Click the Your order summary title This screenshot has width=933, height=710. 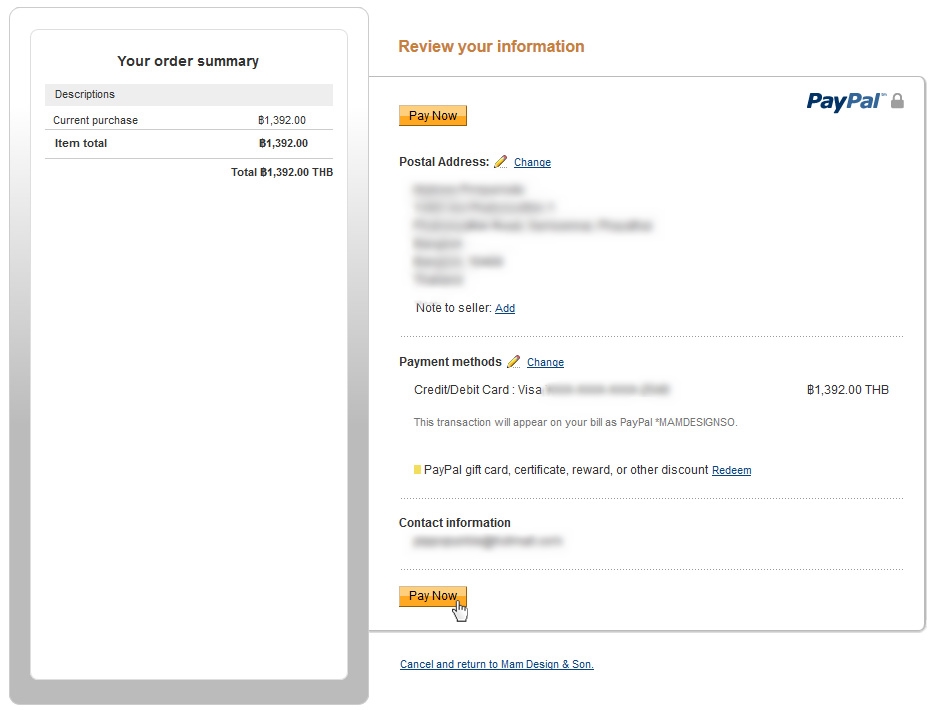point(188,61)
